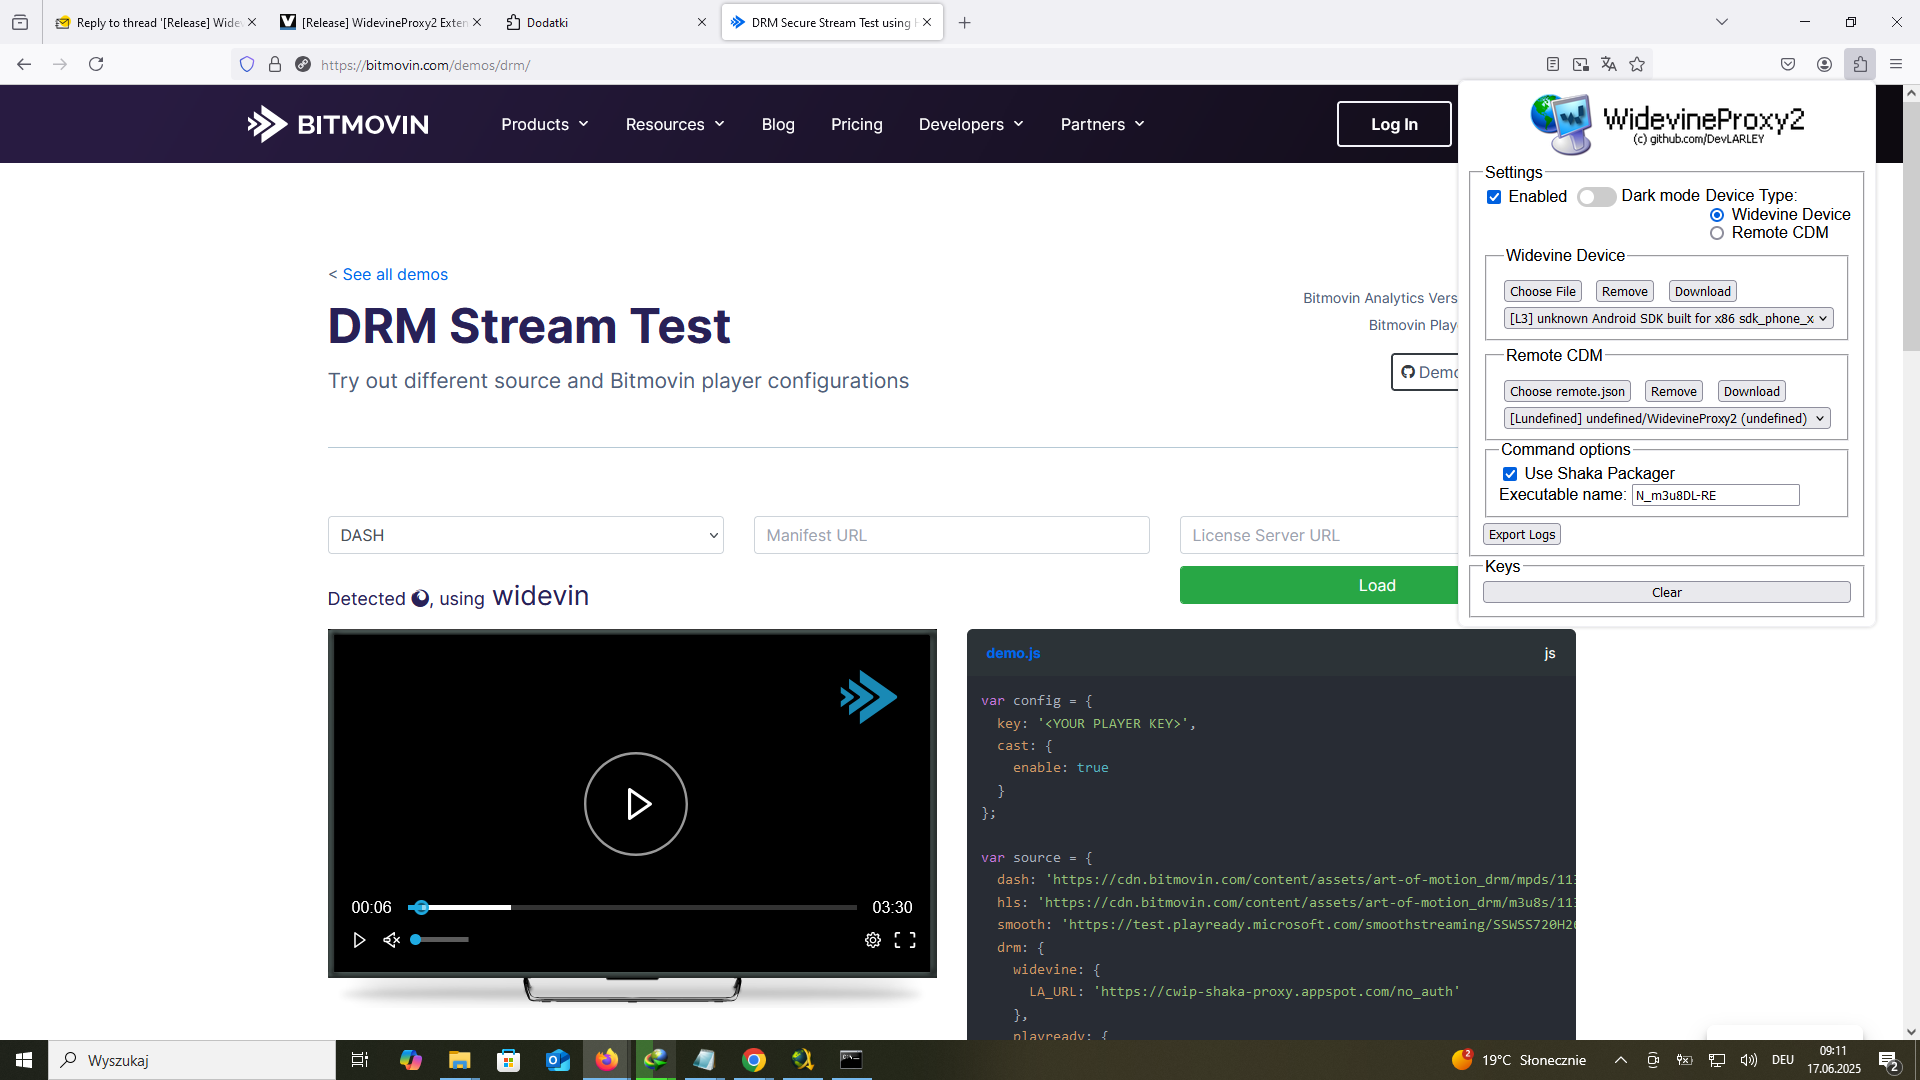Select the Remote CDM radio button
The height and width of the screenshot is (1080, 1920).
click(x=1717, y=233)
